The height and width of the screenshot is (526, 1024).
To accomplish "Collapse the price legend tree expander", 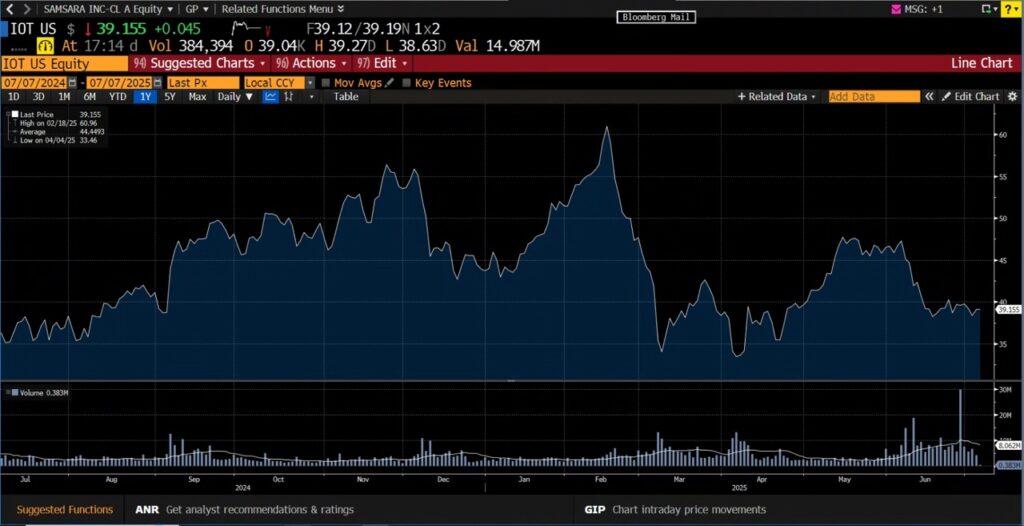I will 7,114.
